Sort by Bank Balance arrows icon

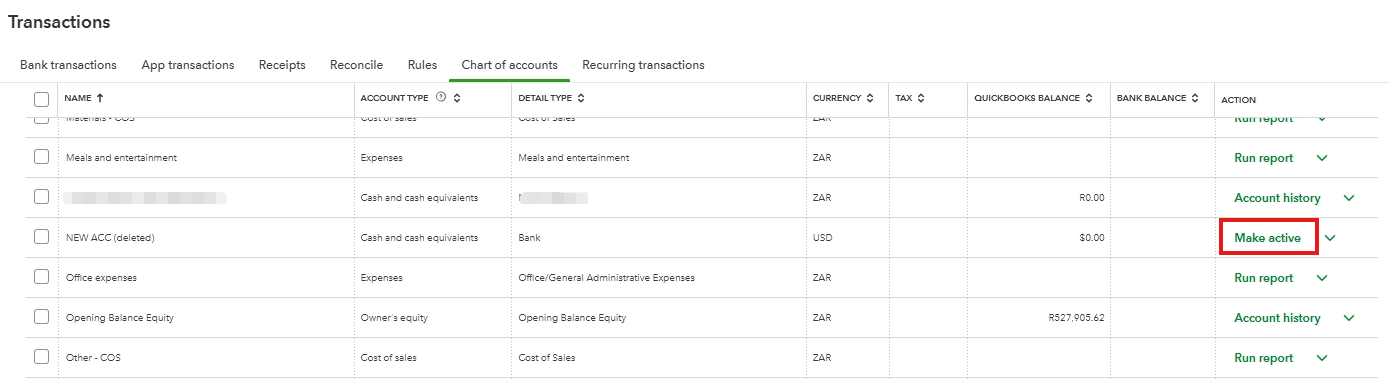[x=1195, y=98]
